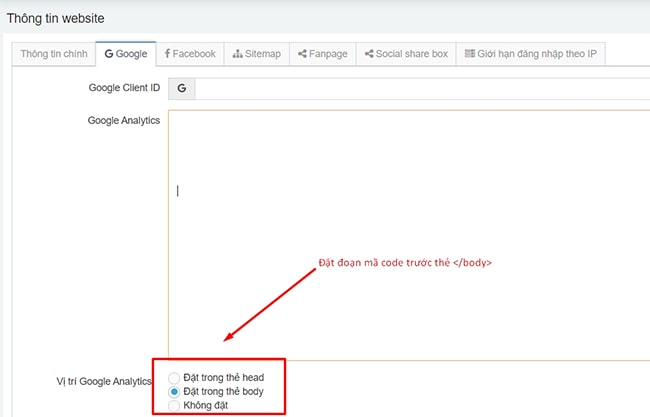The height and width of the screenshot is (417, 650).
Task: Click the 'Vị trí Google Analytics' label
Action: coord(103,382)
